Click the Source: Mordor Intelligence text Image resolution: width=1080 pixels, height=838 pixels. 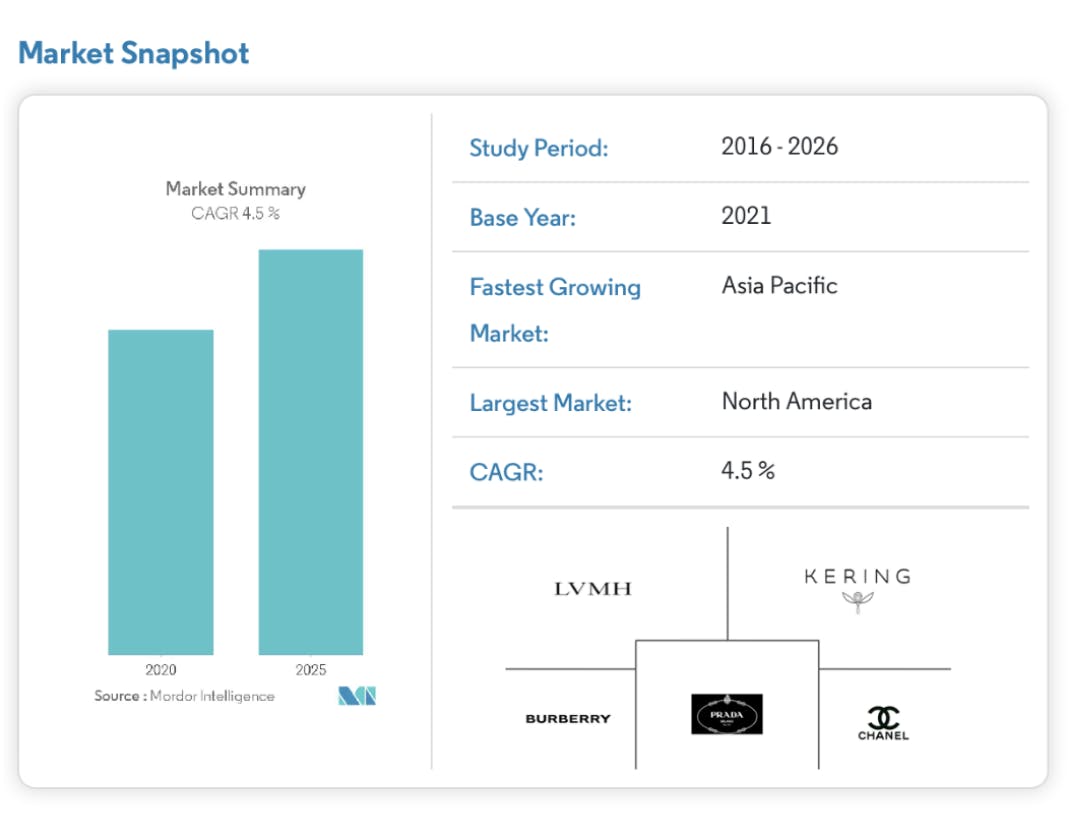(184, 696)
